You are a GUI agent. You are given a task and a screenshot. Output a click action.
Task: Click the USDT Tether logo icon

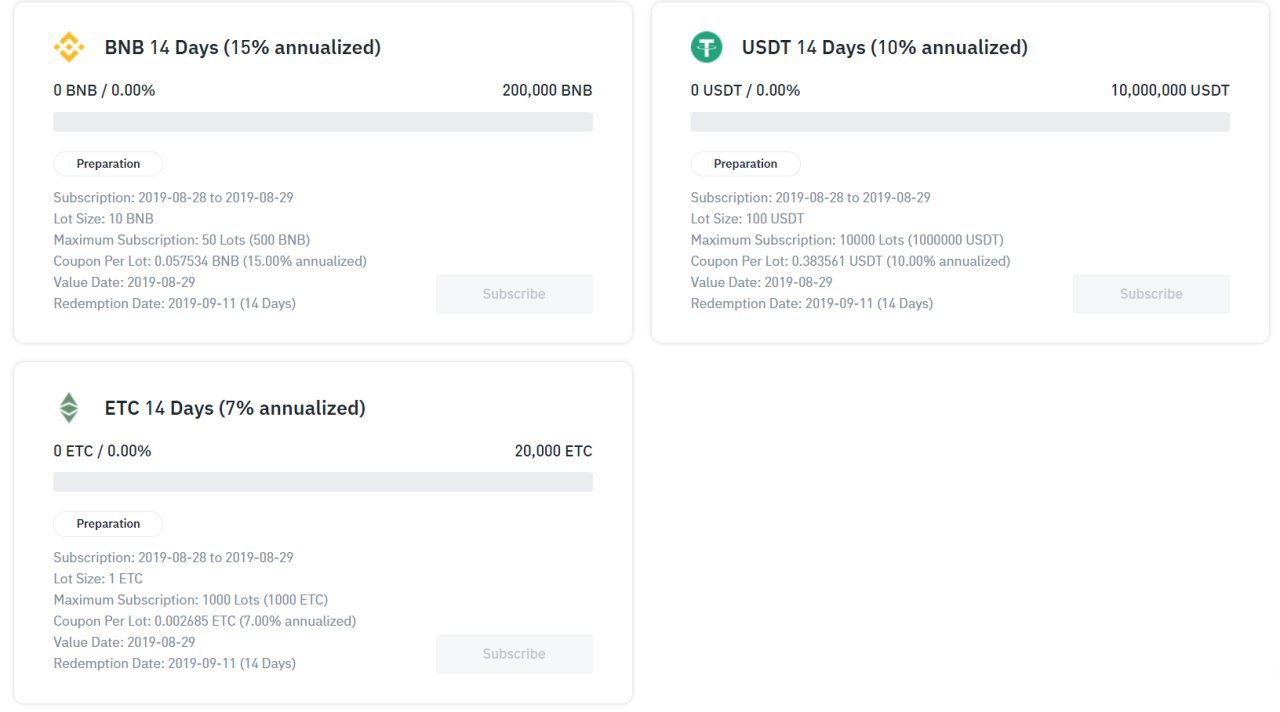coord(706,47)
